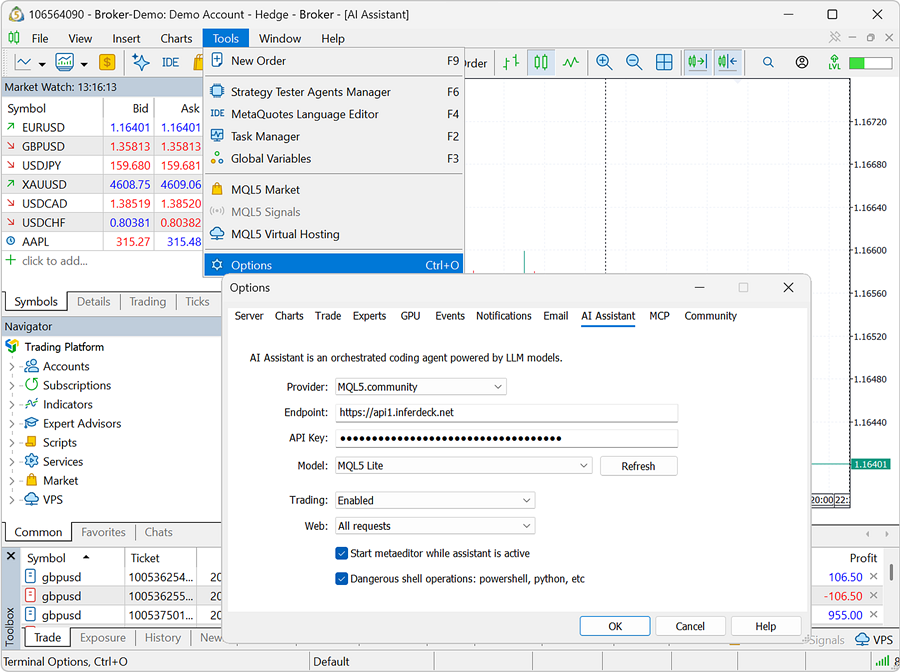The height and width of the screenshot is (672, 900).
Task: Open the Exposure tab in Toolbox
Action: (103, 638)
